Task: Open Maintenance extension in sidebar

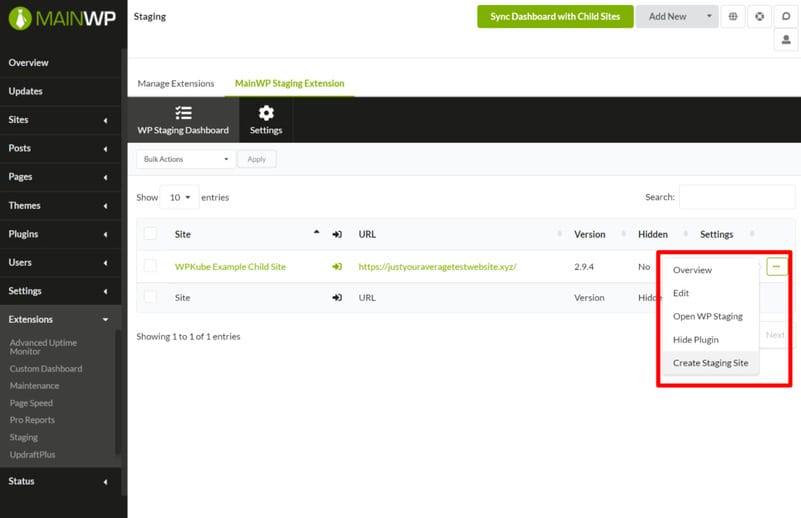Action: tap(34, 386)
